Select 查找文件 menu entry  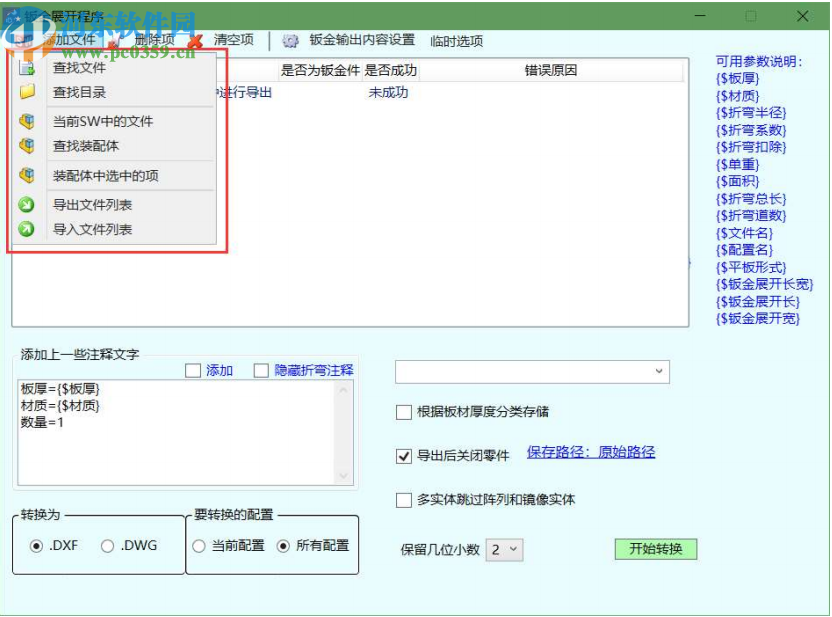(79, 68)
